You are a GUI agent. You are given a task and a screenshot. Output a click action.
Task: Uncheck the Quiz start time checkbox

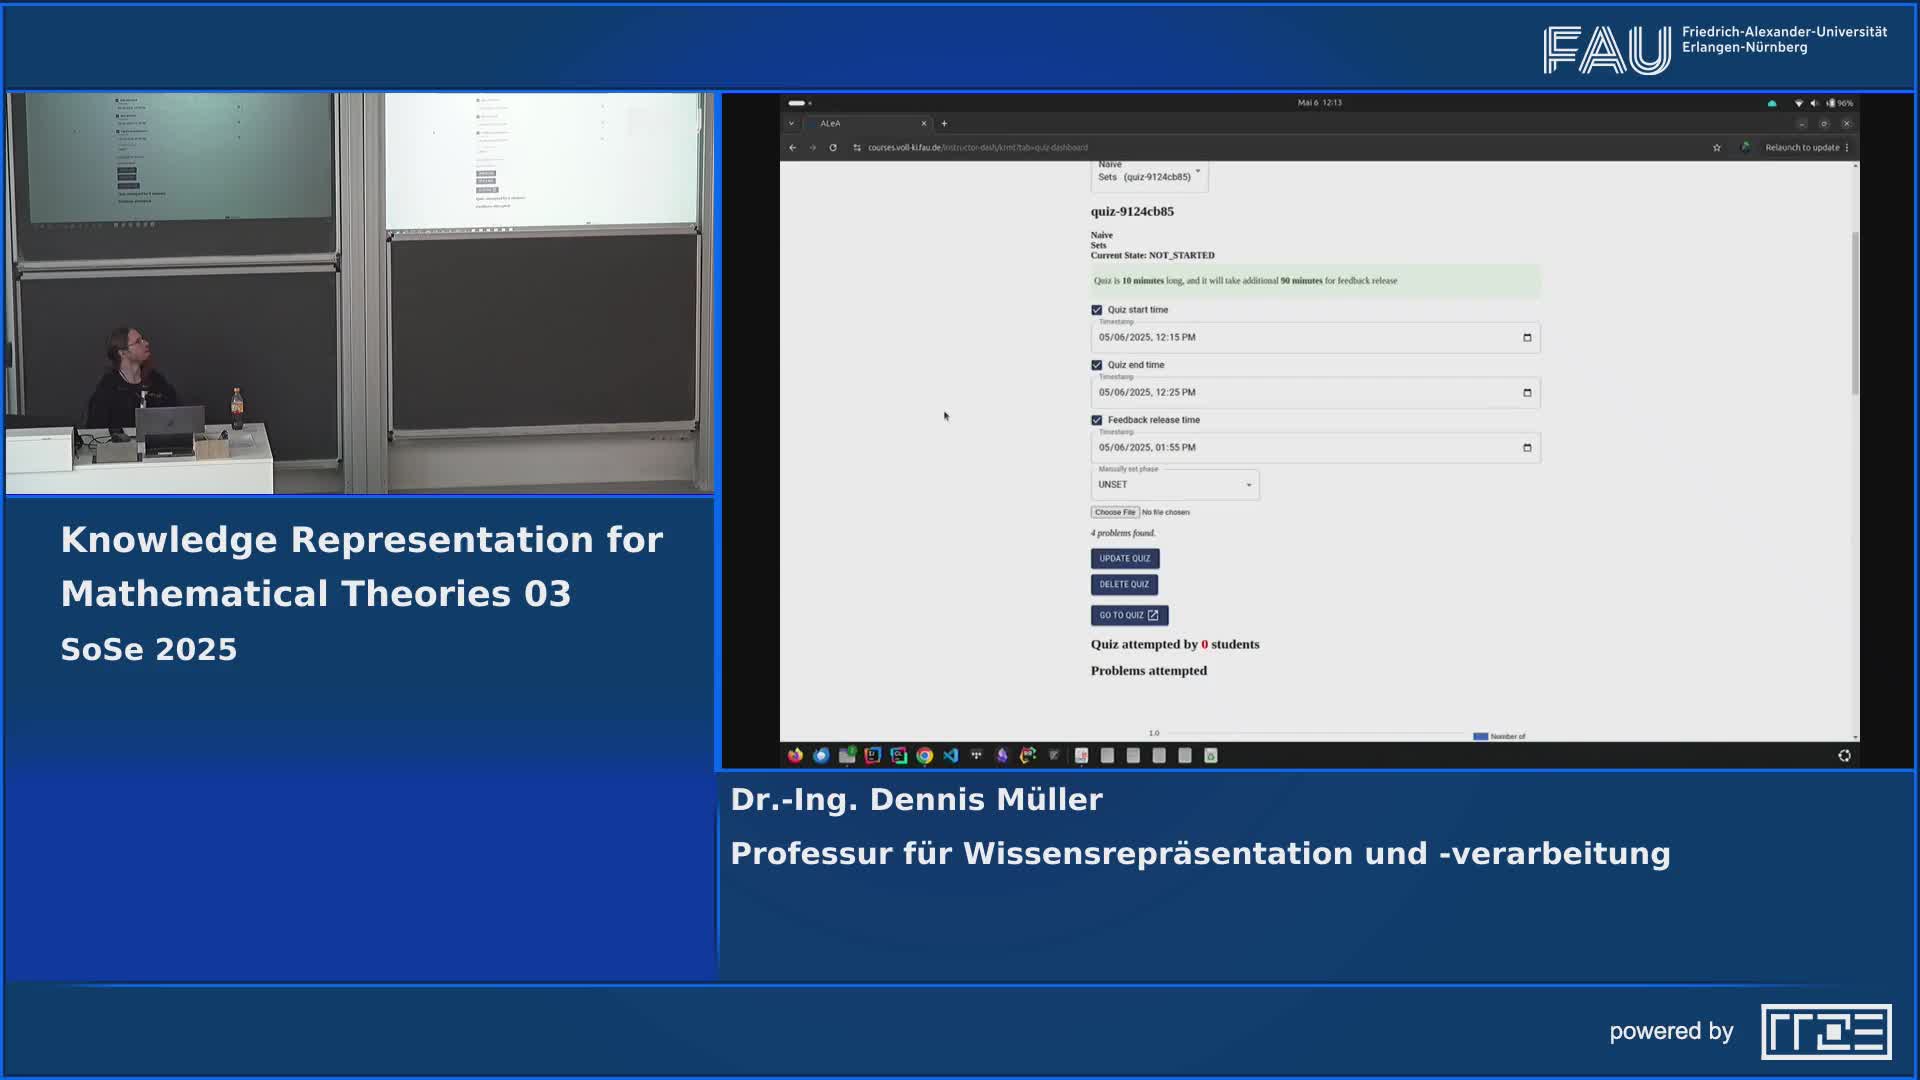pos(1096,310)
